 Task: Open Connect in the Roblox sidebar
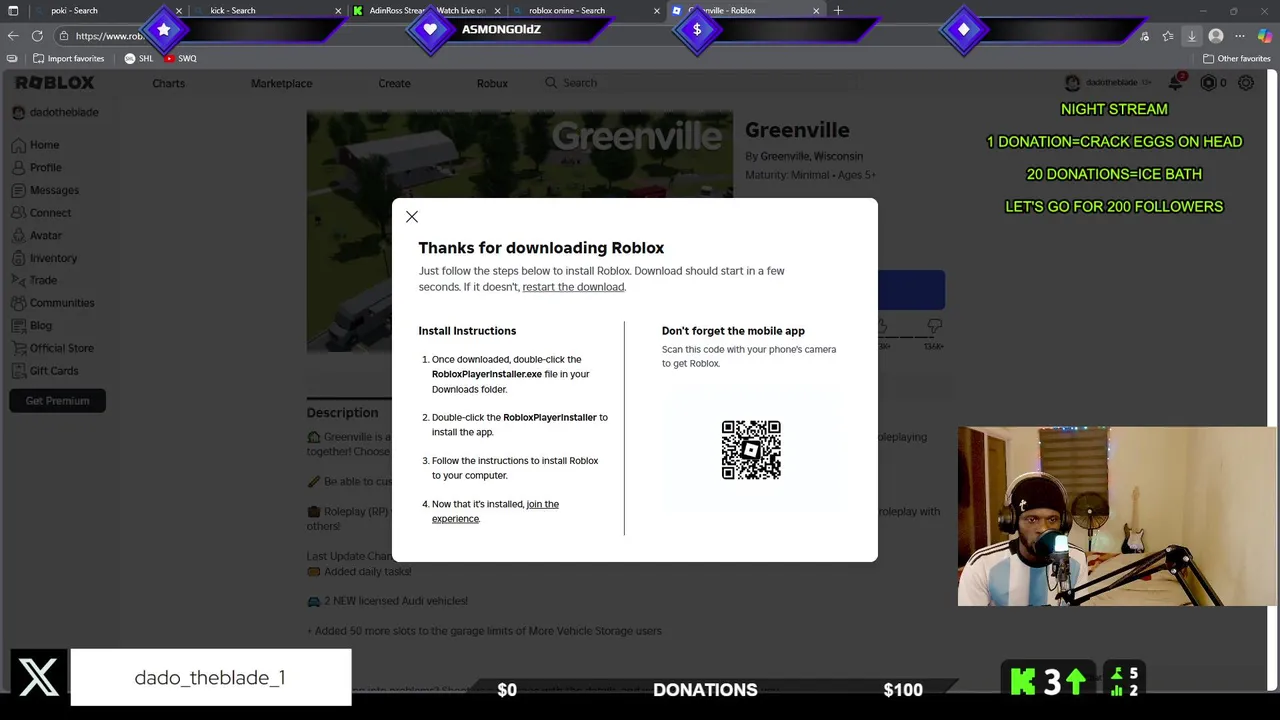pyautogui.click(x=41, y=213)
